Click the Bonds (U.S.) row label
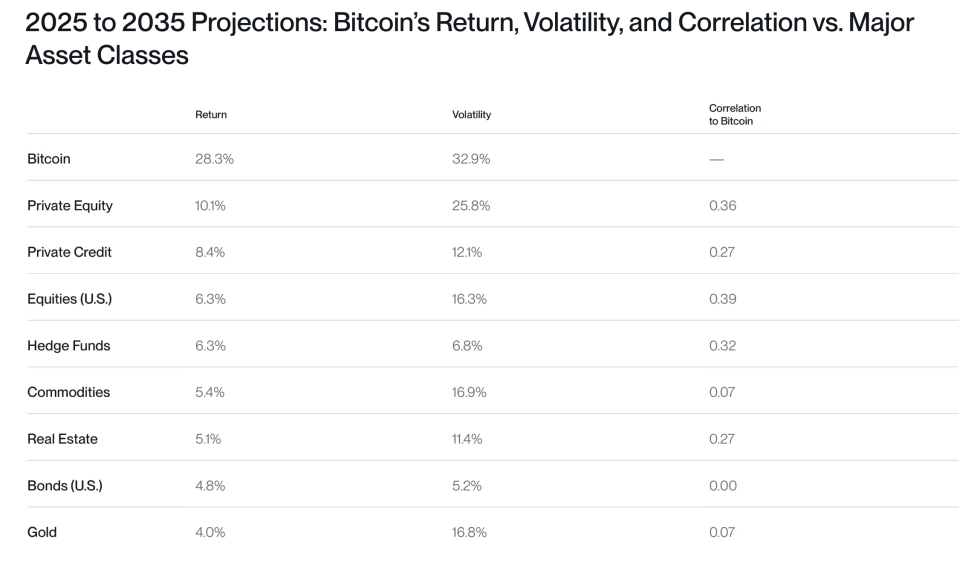 tap(65, 486)
